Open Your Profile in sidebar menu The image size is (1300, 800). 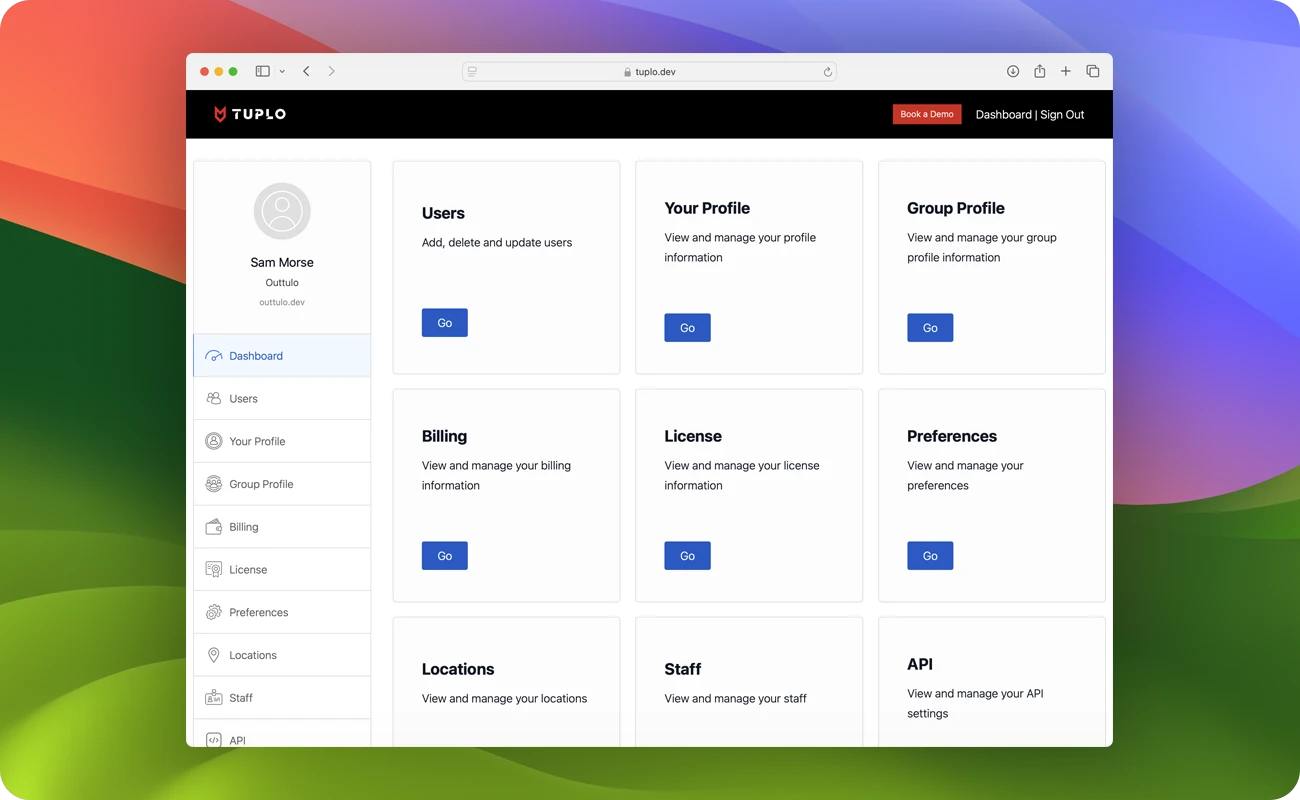(257, 441)
